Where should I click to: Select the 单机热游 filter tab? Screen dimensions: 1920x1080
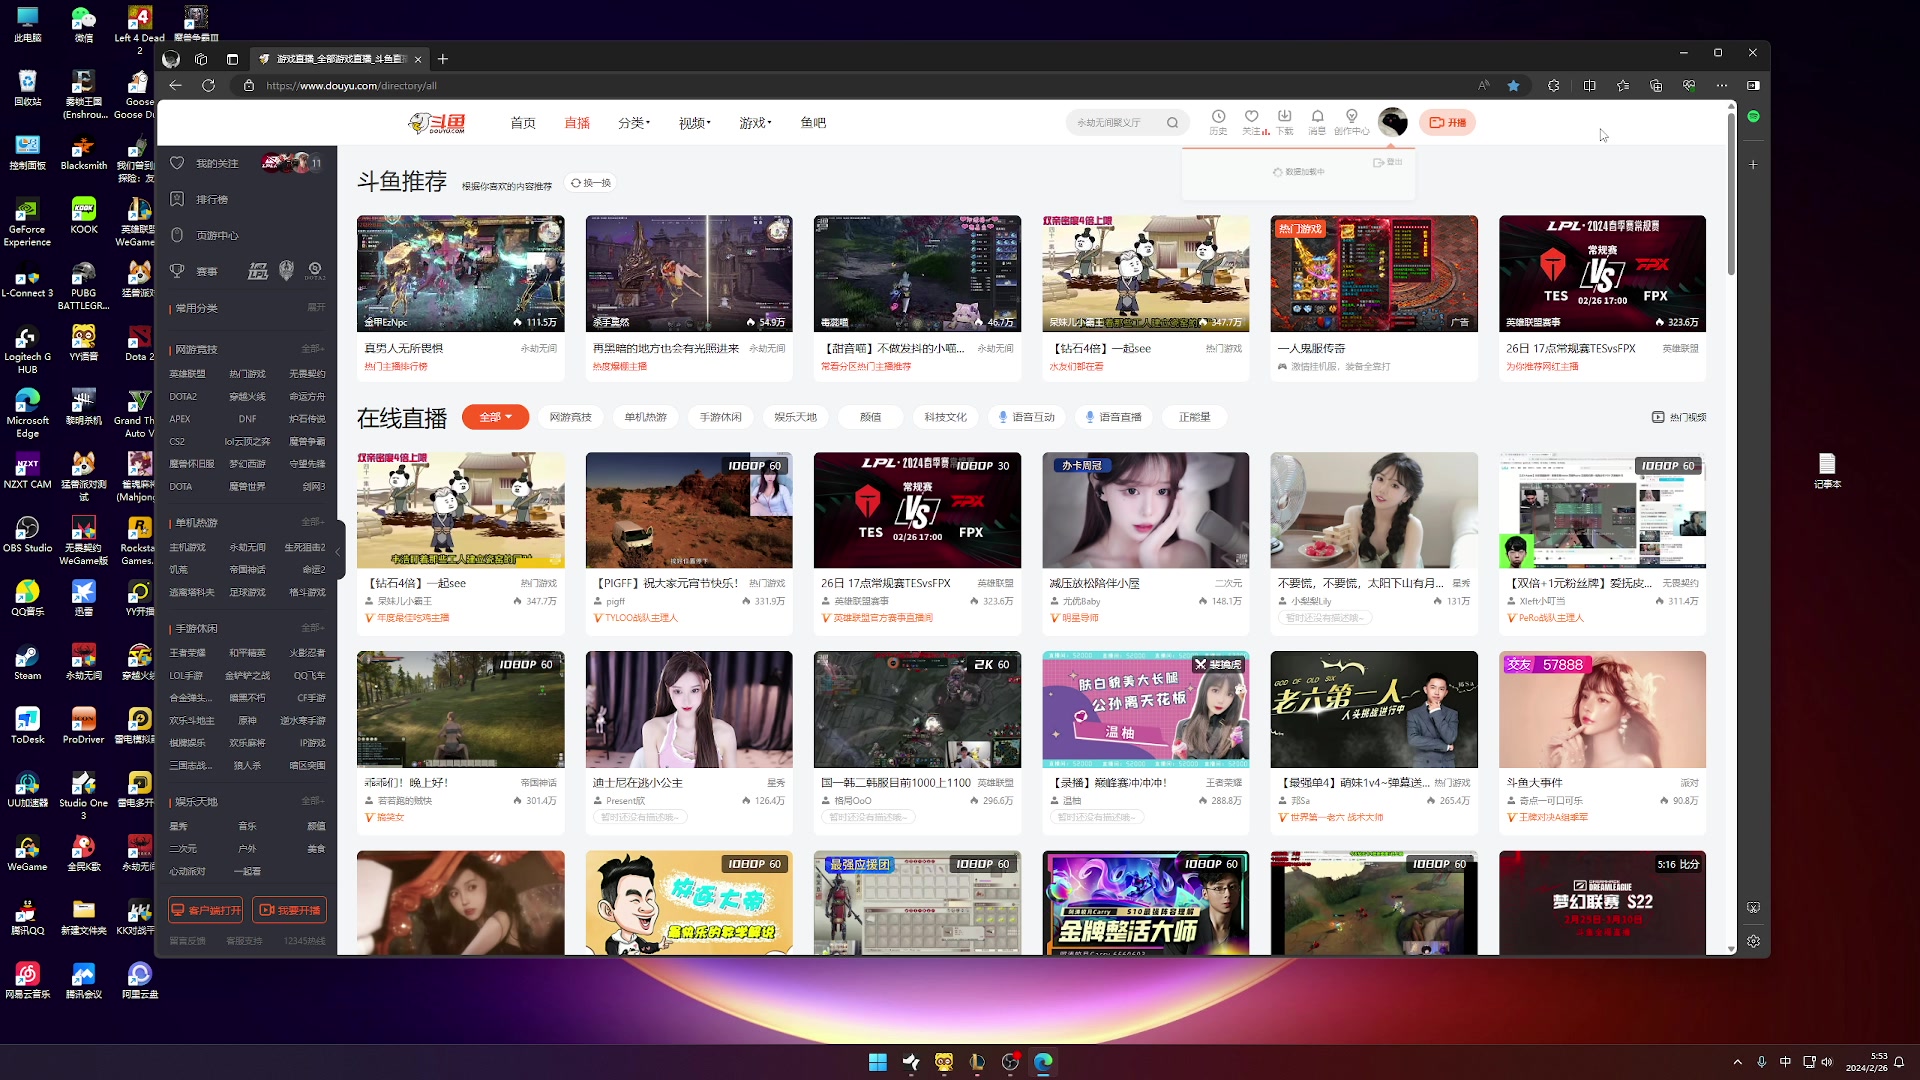coord(645,417)
